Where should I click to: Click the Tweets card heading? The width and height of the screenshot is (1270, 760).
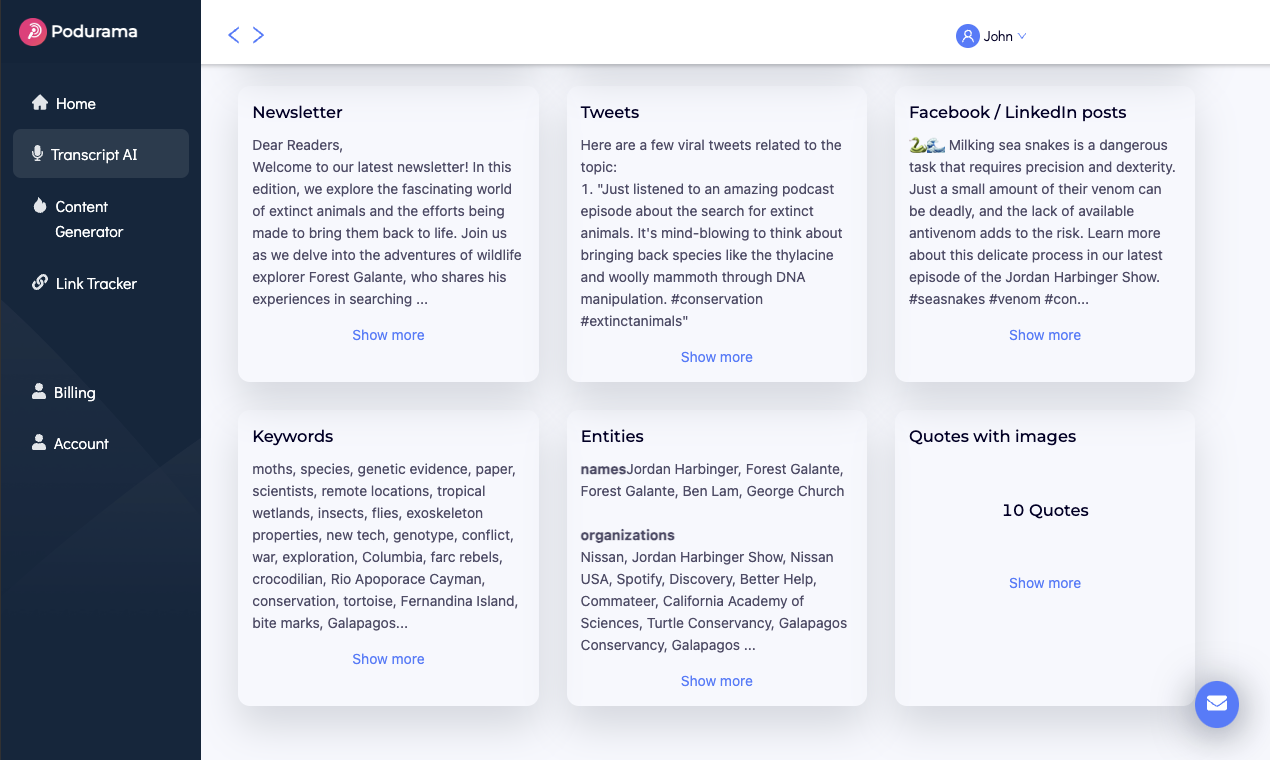click(x=610, y=112)
